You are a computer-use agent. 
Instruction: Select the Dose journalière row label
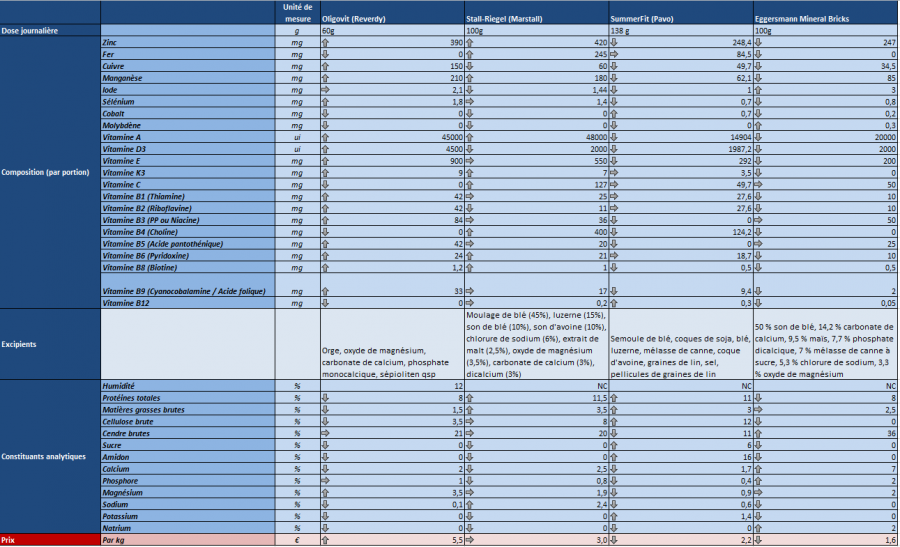point(50,31)
